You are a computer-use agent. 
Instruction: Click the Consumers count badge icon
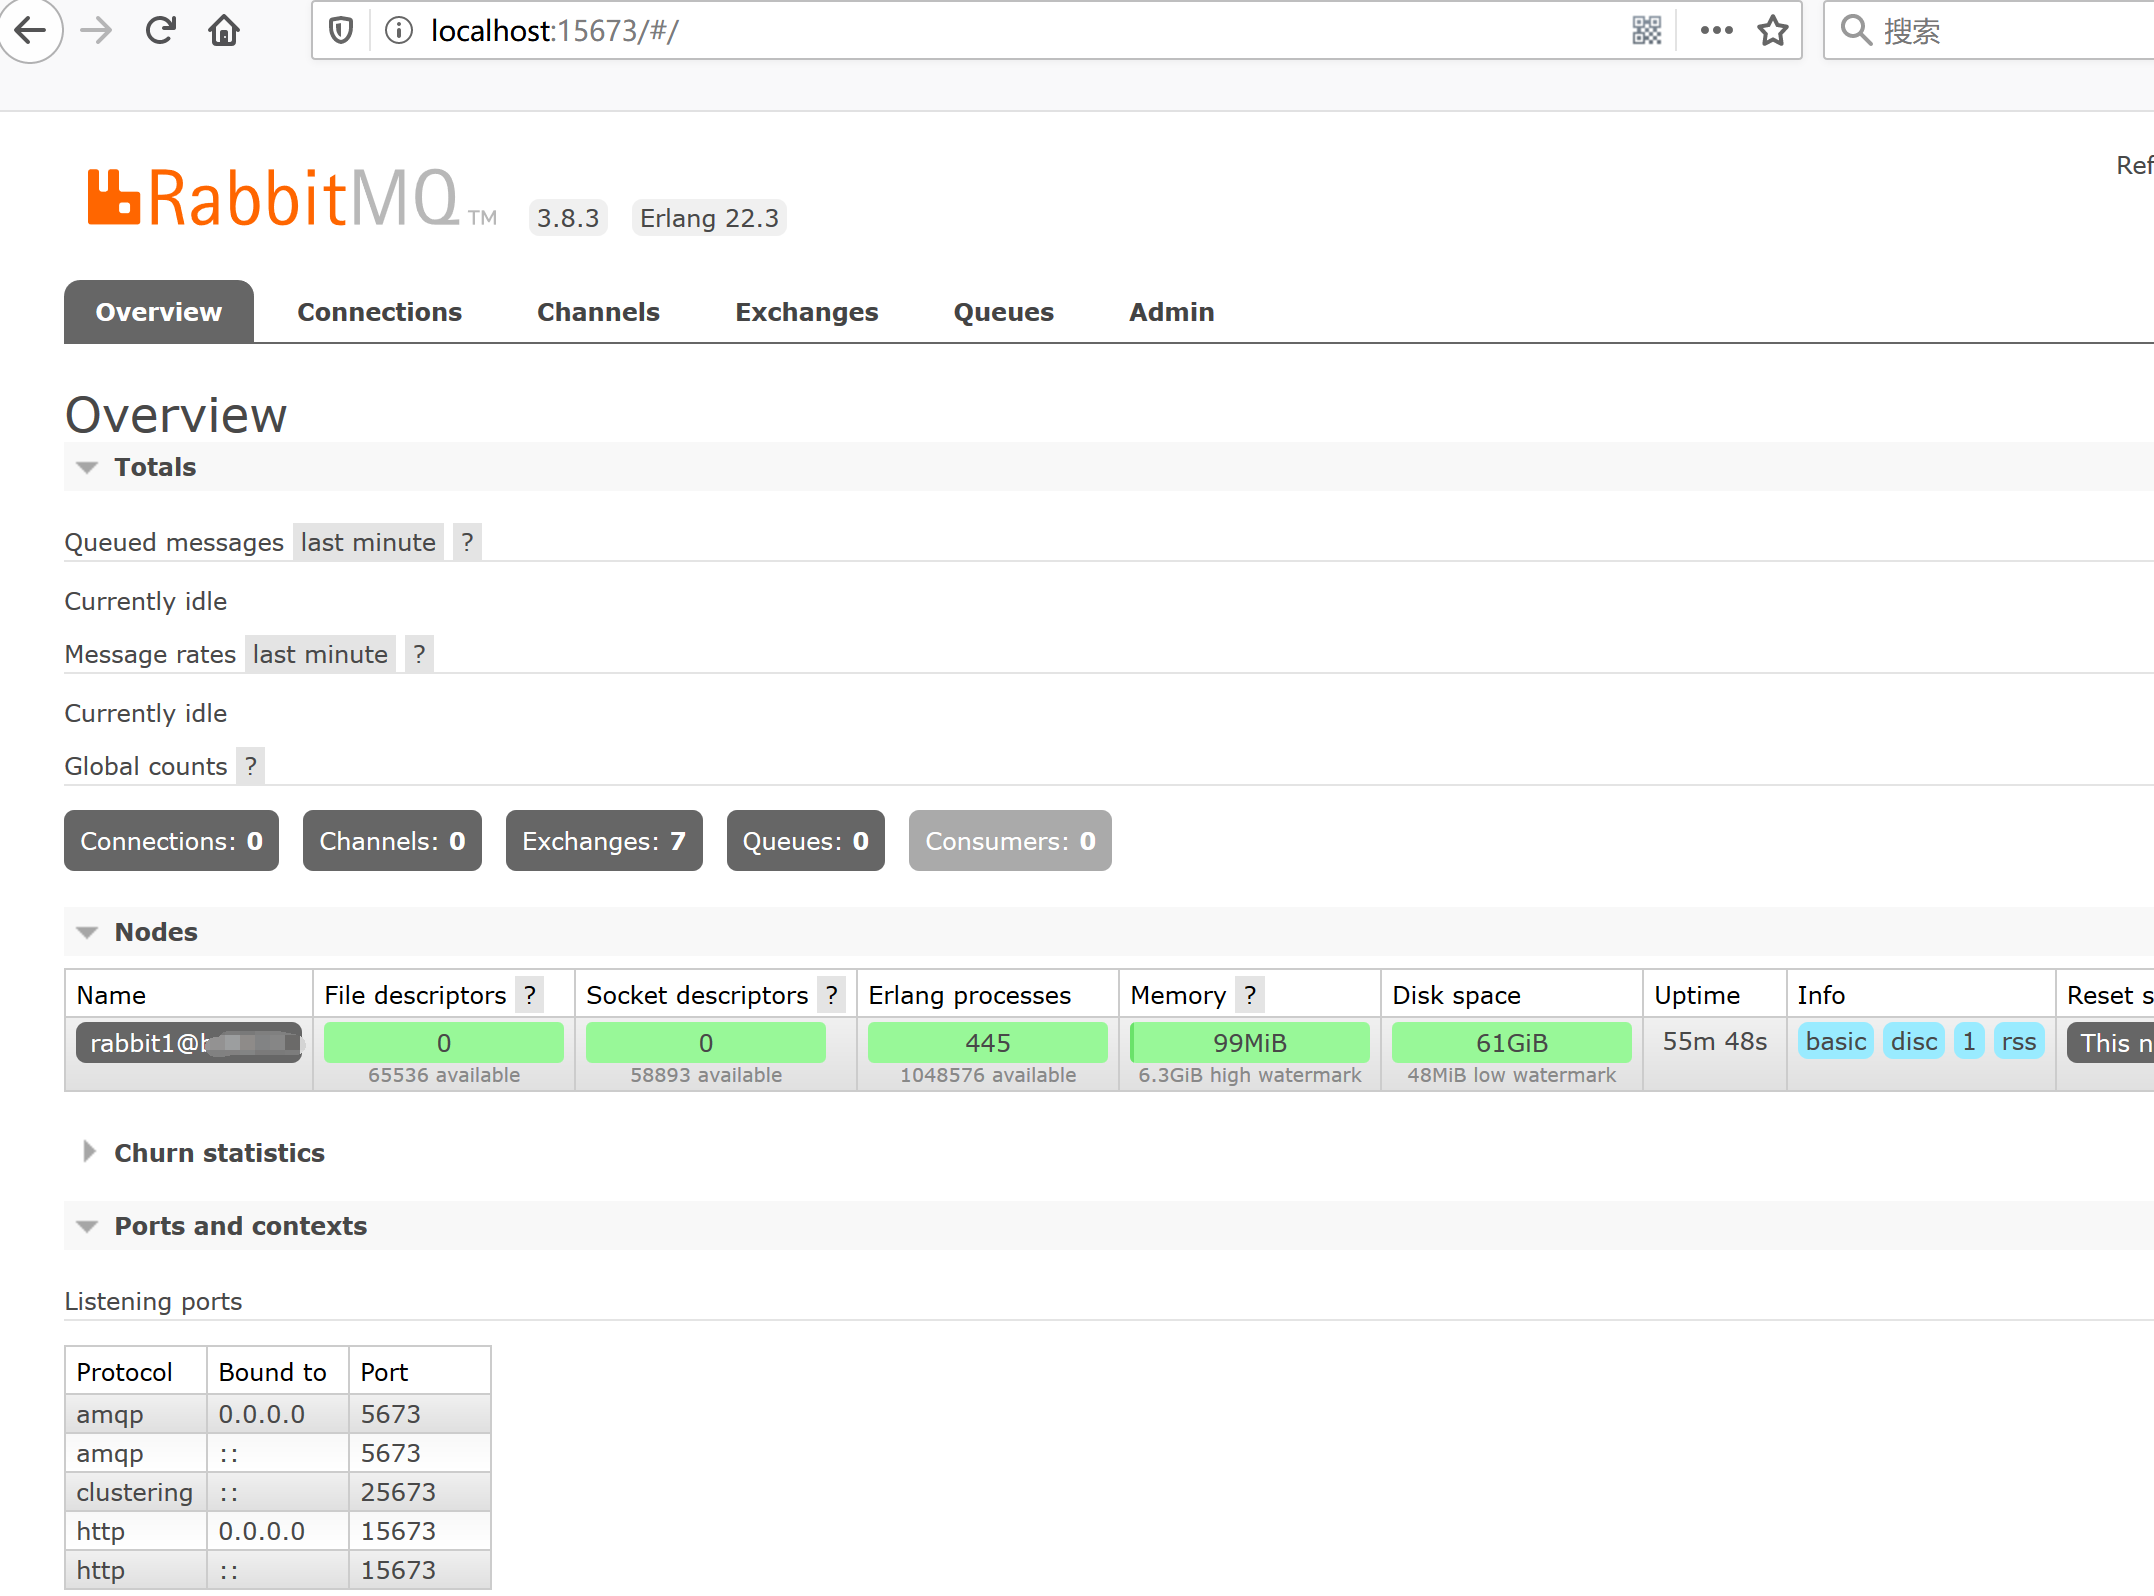1009,840
